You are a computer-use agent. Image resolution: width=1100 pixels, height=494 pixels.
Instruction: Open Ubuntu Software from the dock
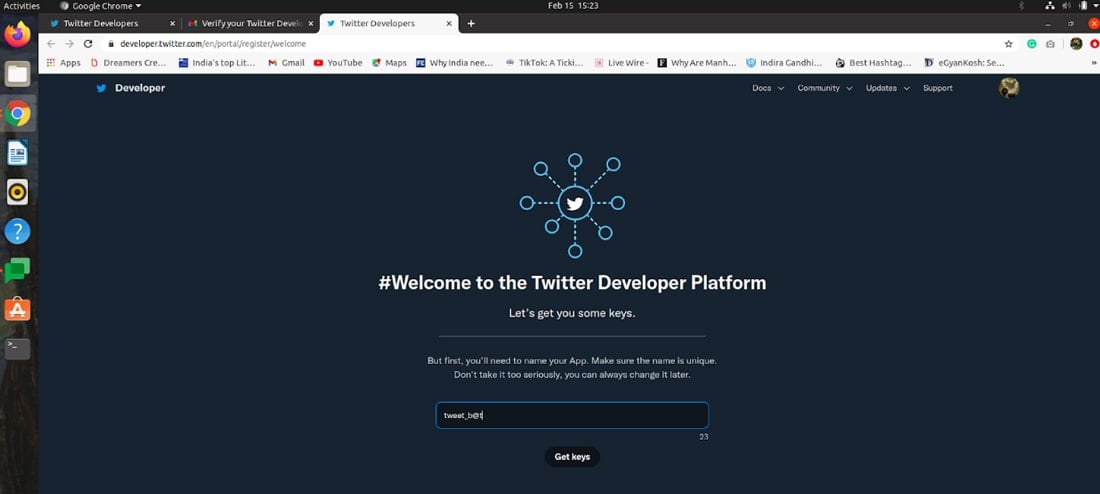[x=18, y=309]
